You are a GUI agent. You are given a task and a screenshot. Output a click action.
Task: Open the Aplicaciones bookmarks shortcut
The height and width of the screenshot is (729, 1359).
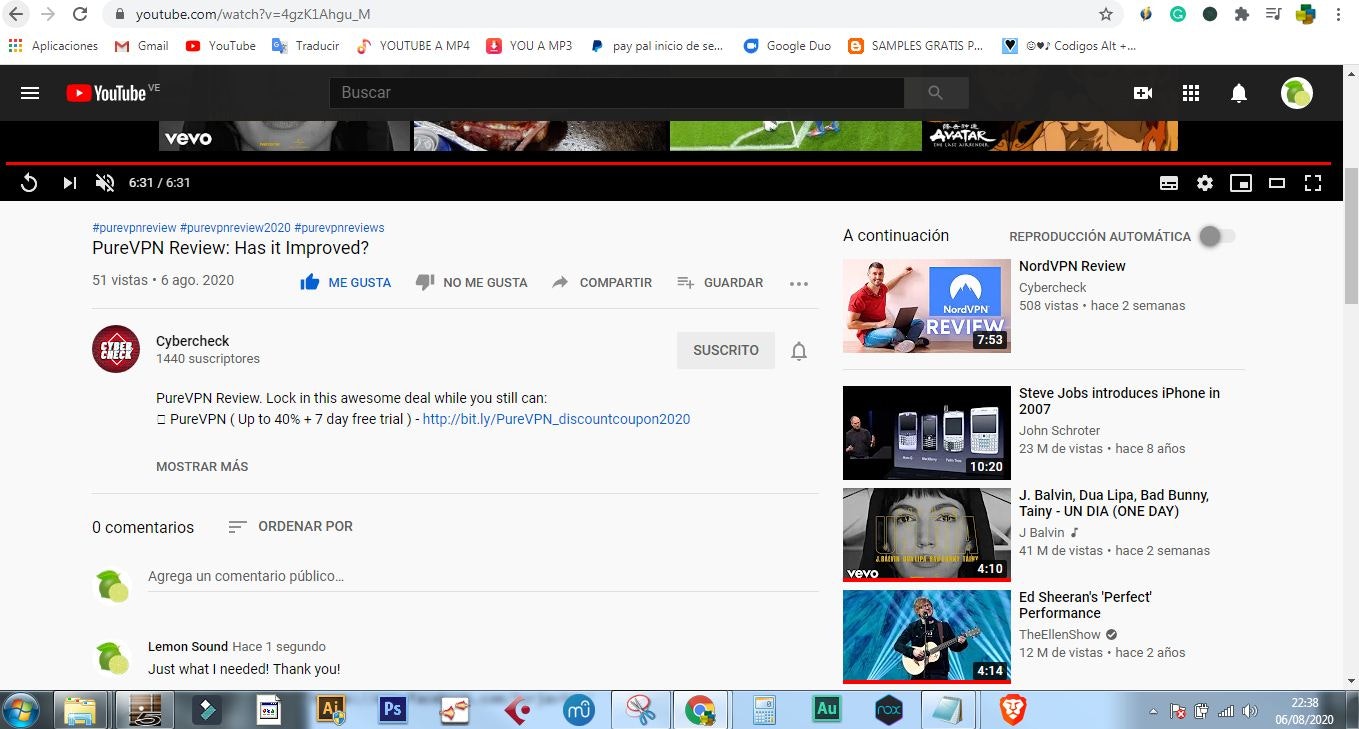pyautogui.click(x=53, y=46)
